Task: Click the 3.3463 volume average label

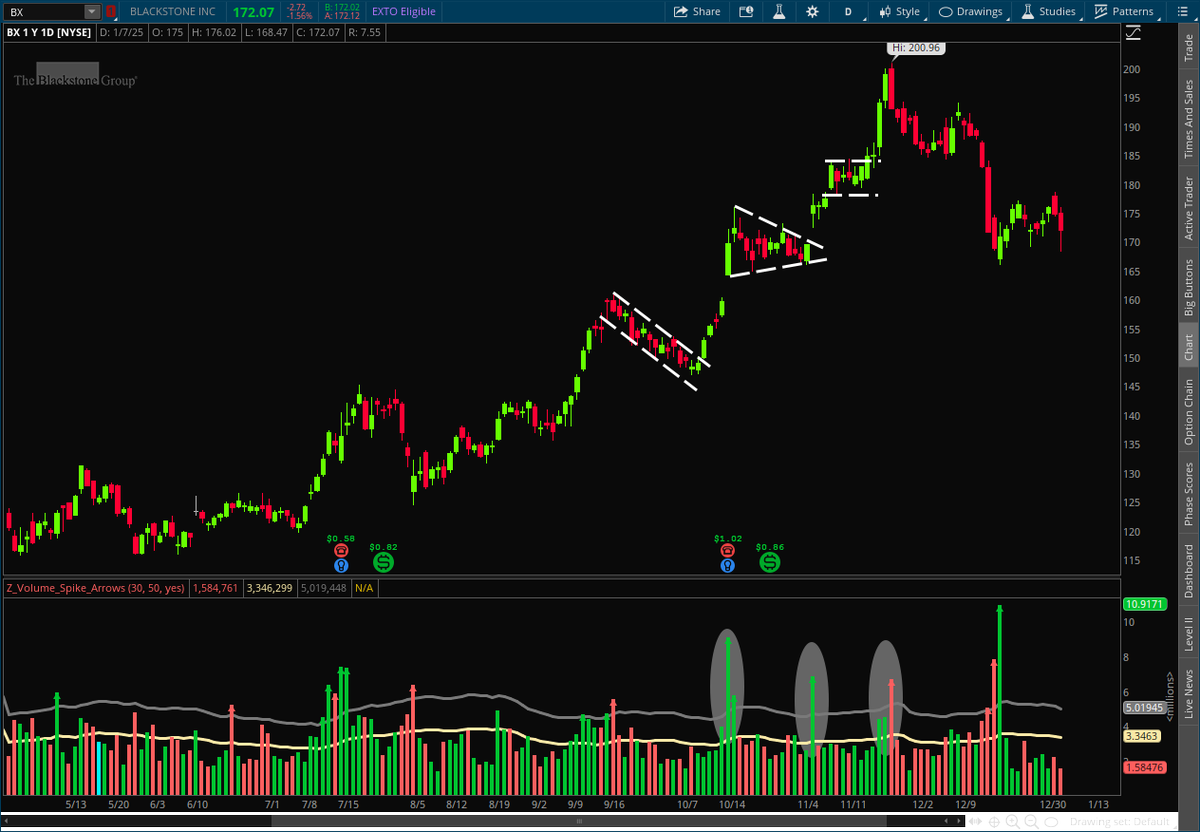Action: pos(1140,736)
